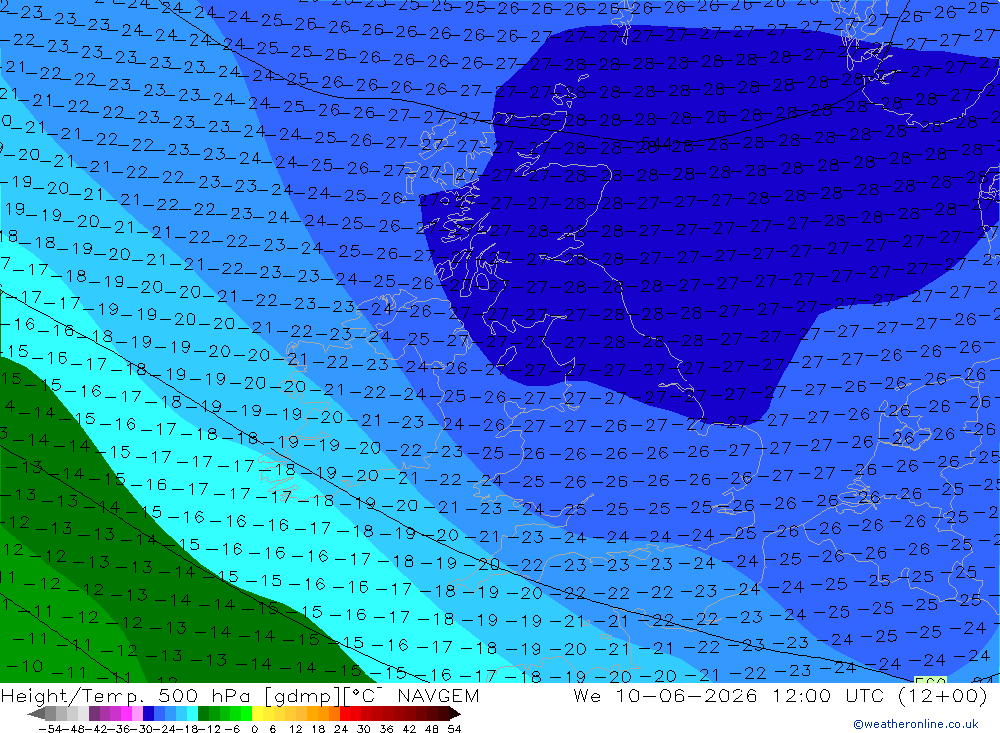Click the bright red swatch in legend

click(345, 713)
